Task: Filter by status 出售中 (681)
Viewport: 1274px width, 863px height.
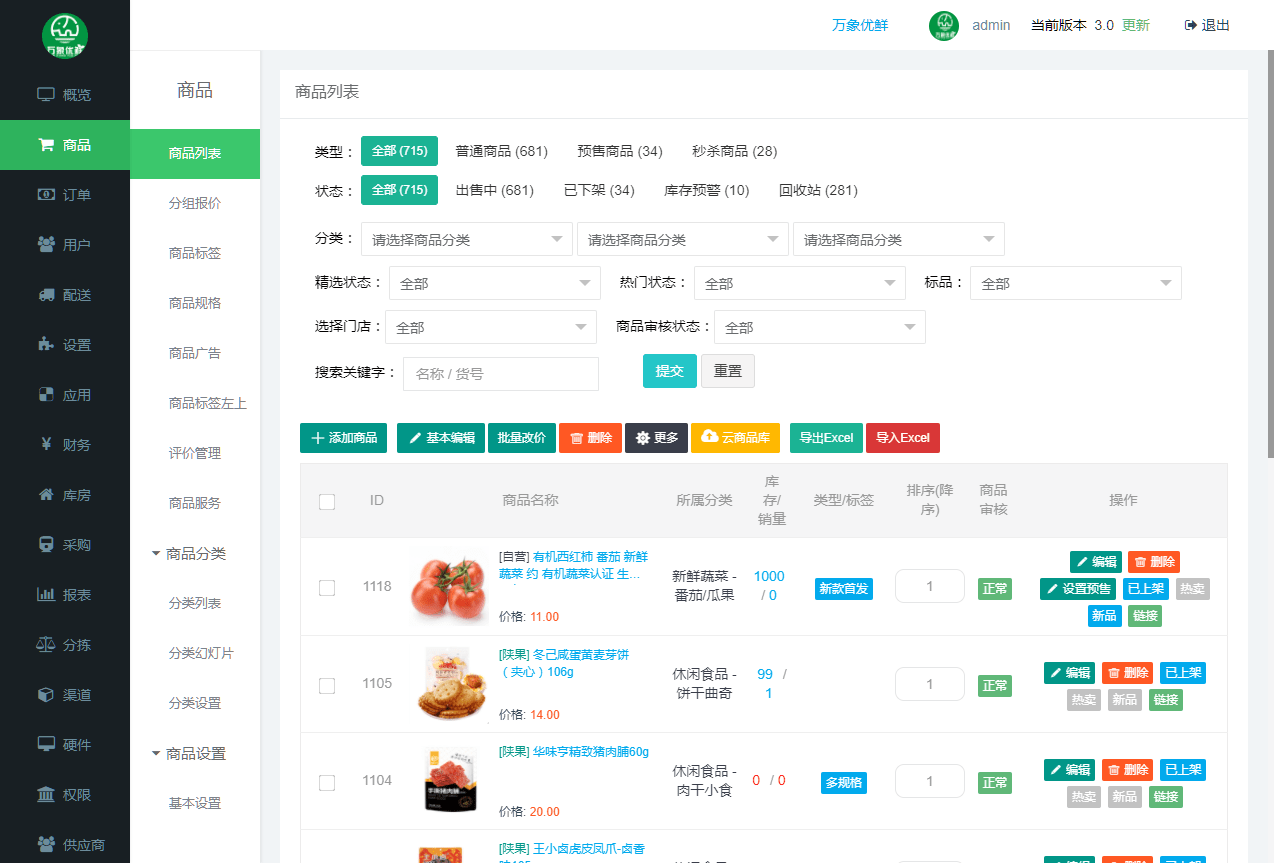Action: [495, 190]
